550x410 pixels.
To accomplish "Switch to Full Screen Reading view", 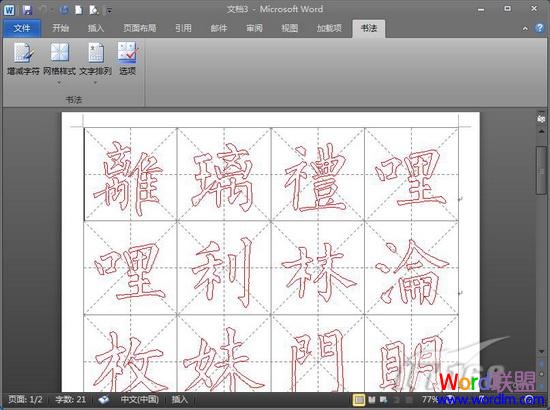I will pos(371,399).
